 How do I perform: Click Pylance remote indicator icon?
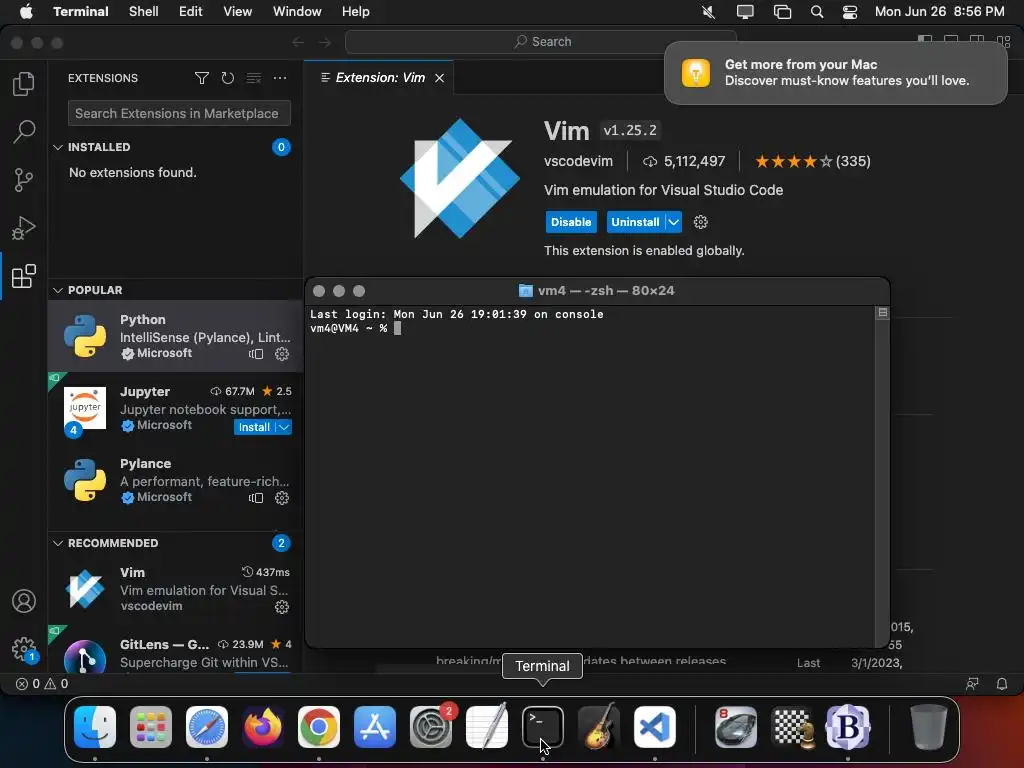click(x=256, y=498)
